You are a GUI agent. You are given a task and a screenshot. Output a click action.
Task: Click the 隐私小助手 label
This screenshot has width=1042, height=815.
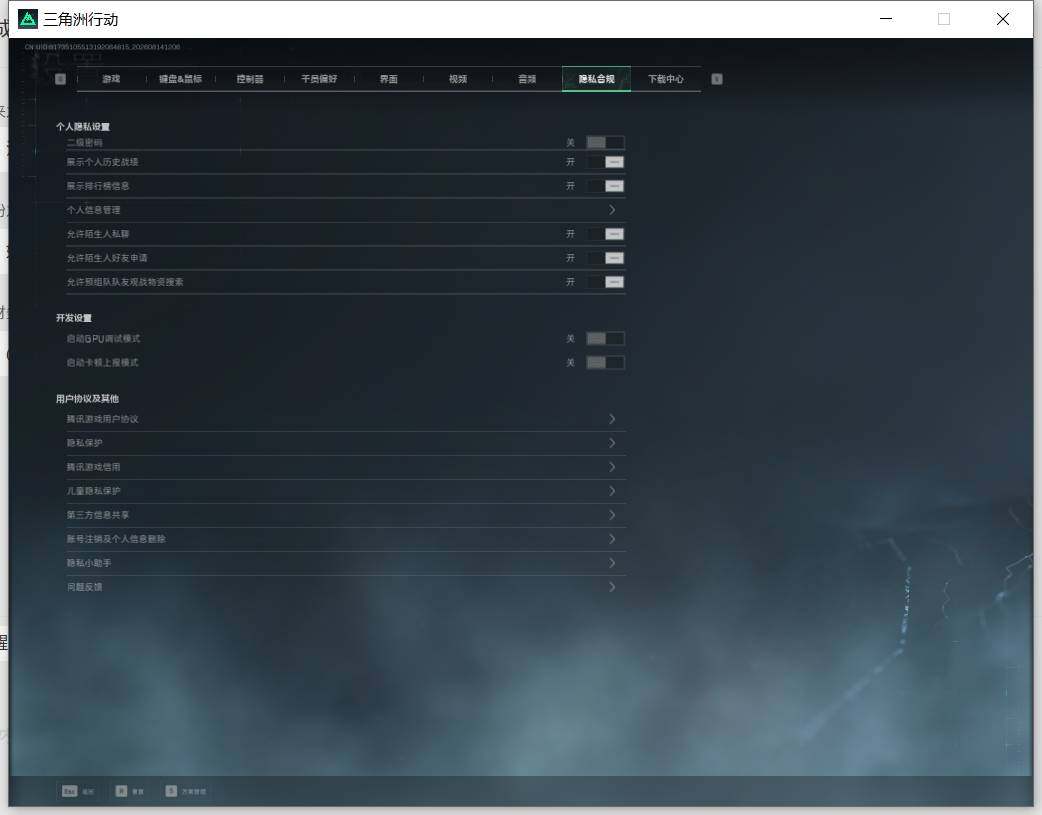[89, 562]
